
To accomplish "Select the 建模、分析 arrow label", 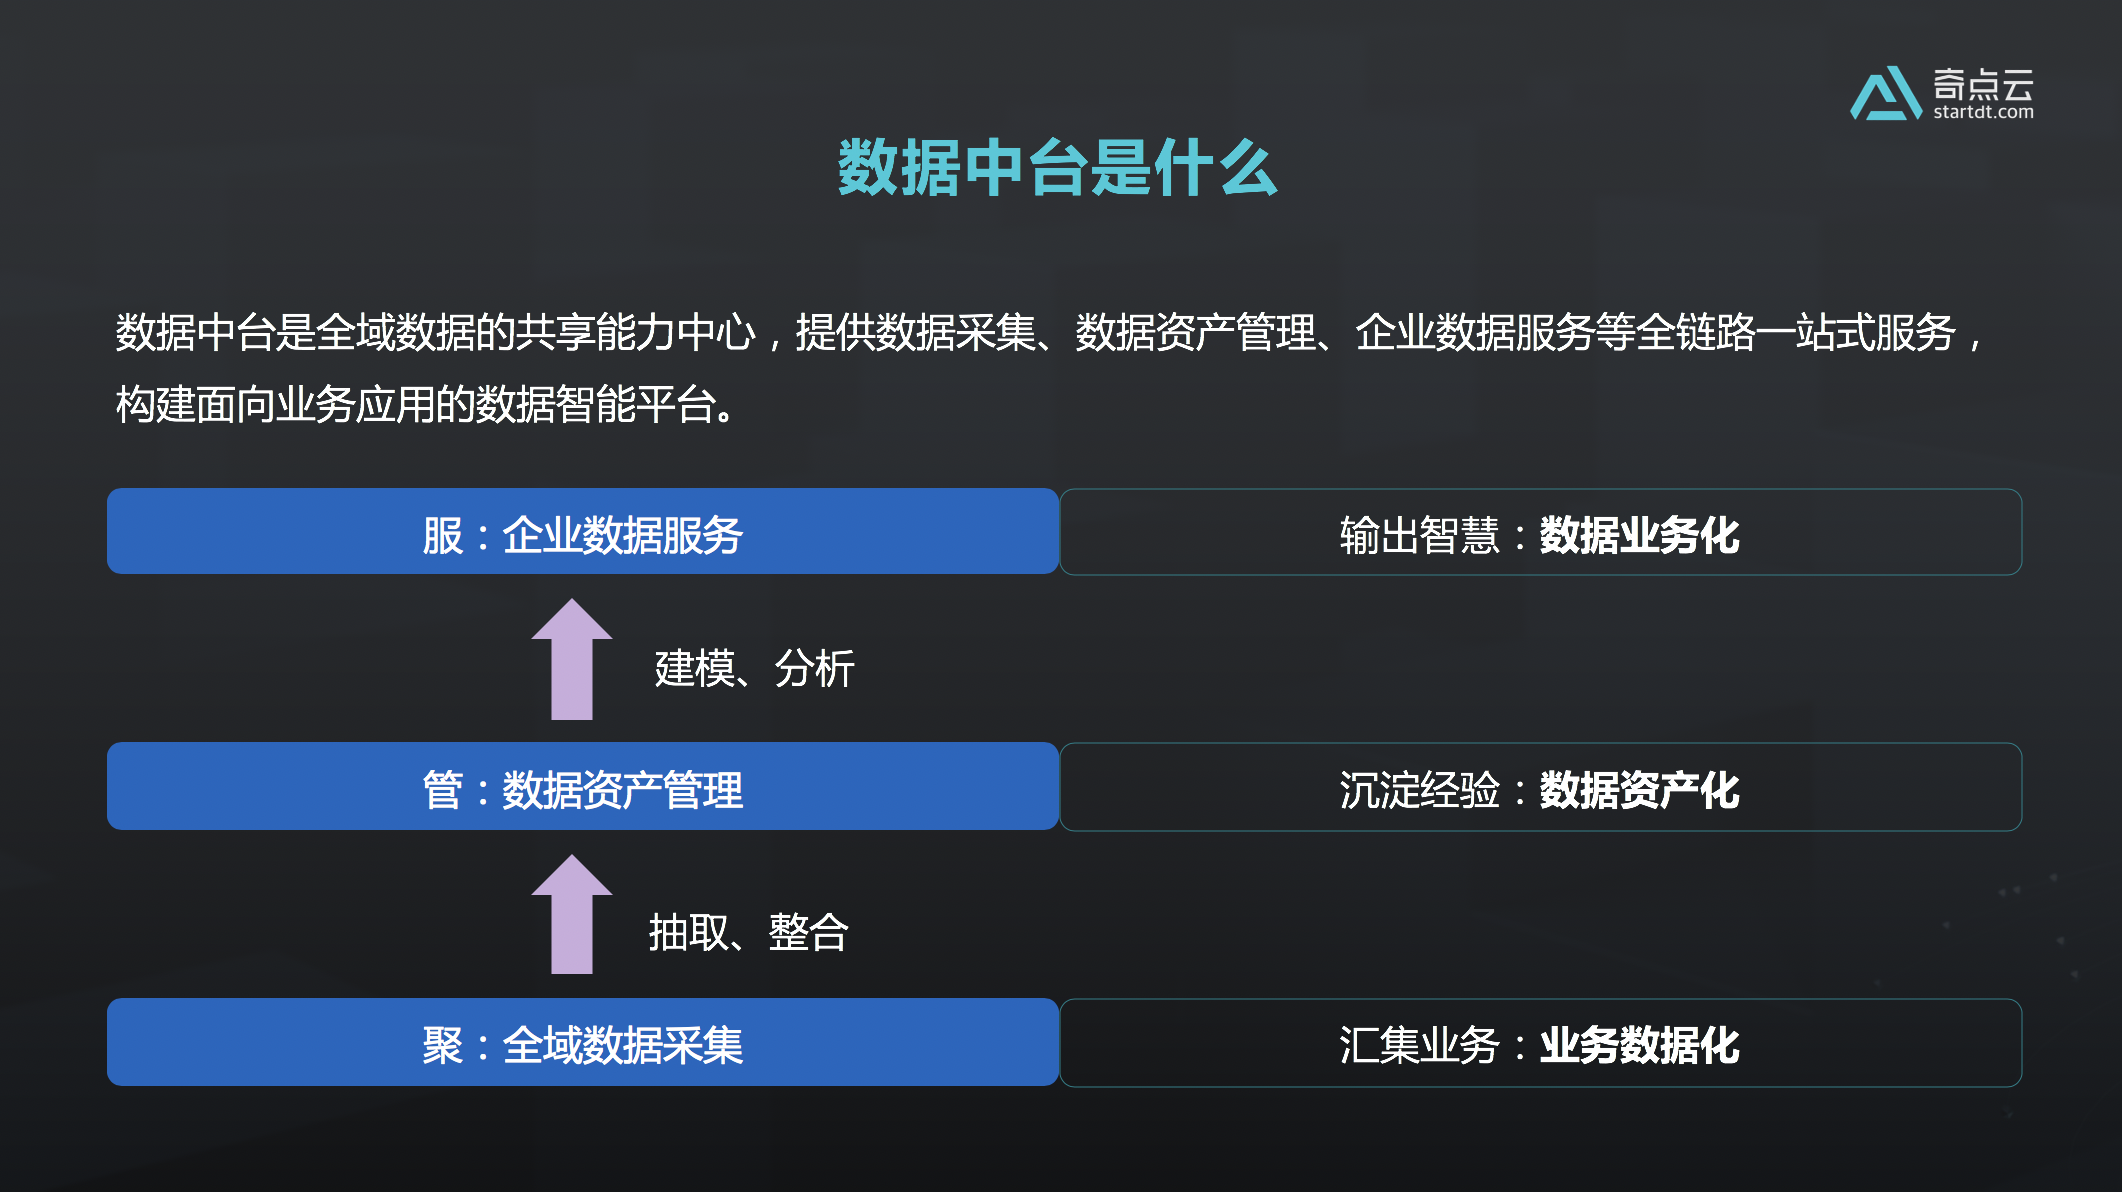I will pos(754,668).
